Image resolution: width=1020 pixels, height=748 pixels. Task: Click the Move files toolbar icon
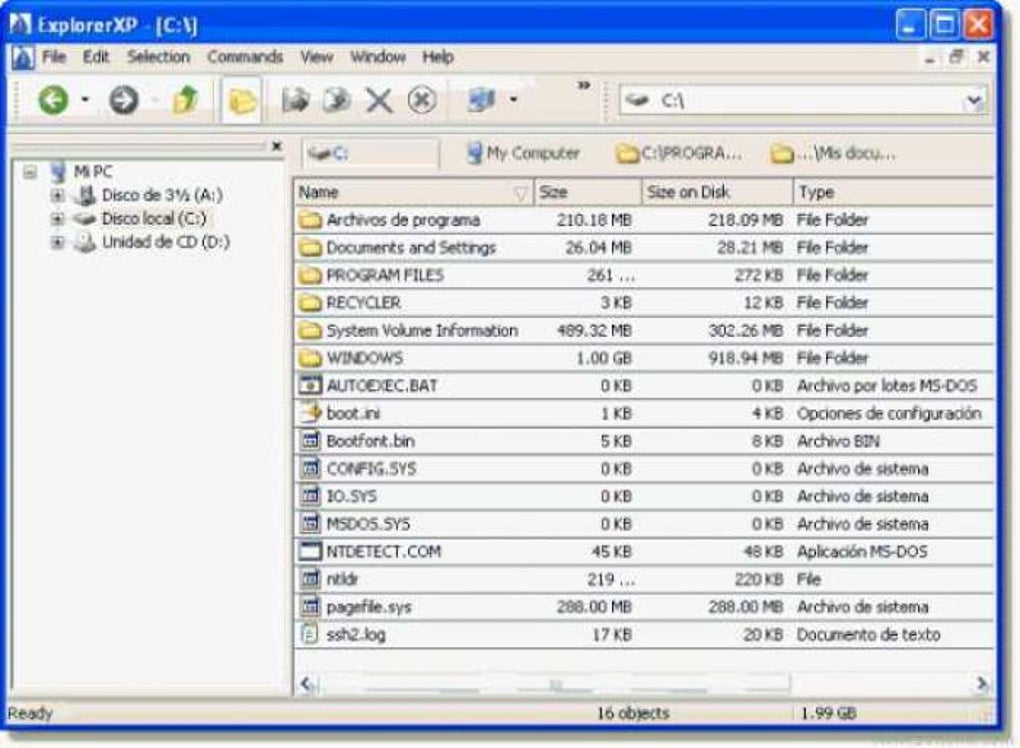(336, 100)
